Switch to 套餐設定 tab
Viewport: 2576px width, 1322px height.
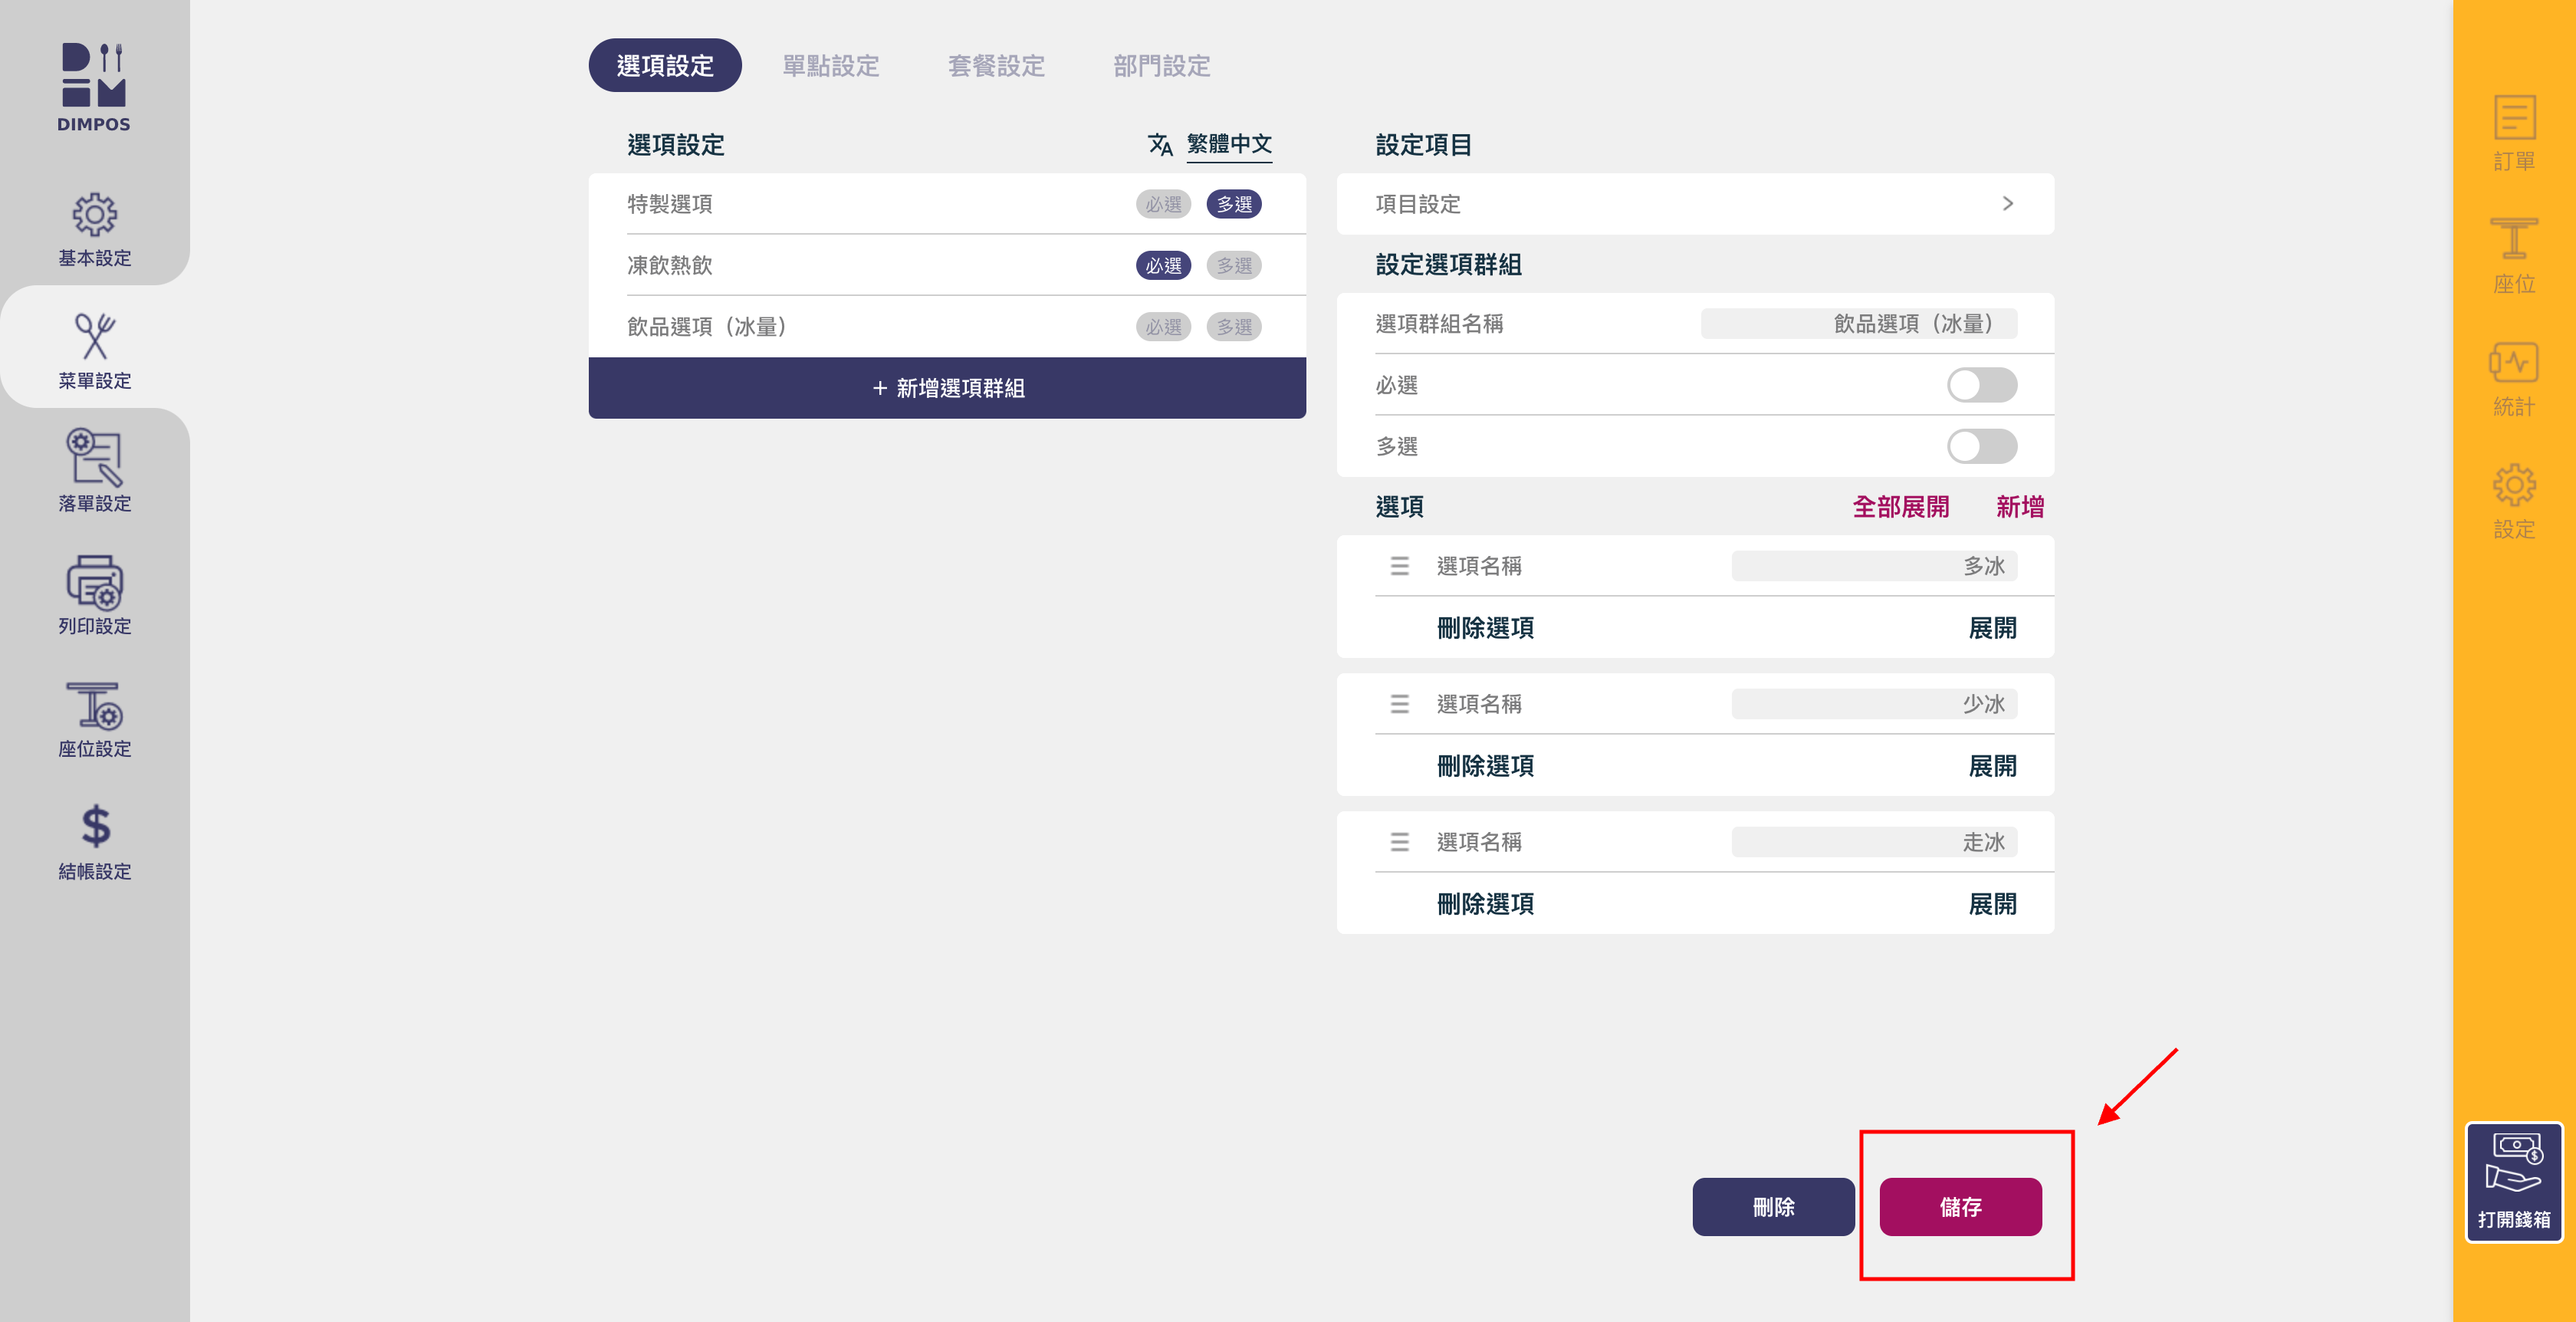(x=996, y=66)
